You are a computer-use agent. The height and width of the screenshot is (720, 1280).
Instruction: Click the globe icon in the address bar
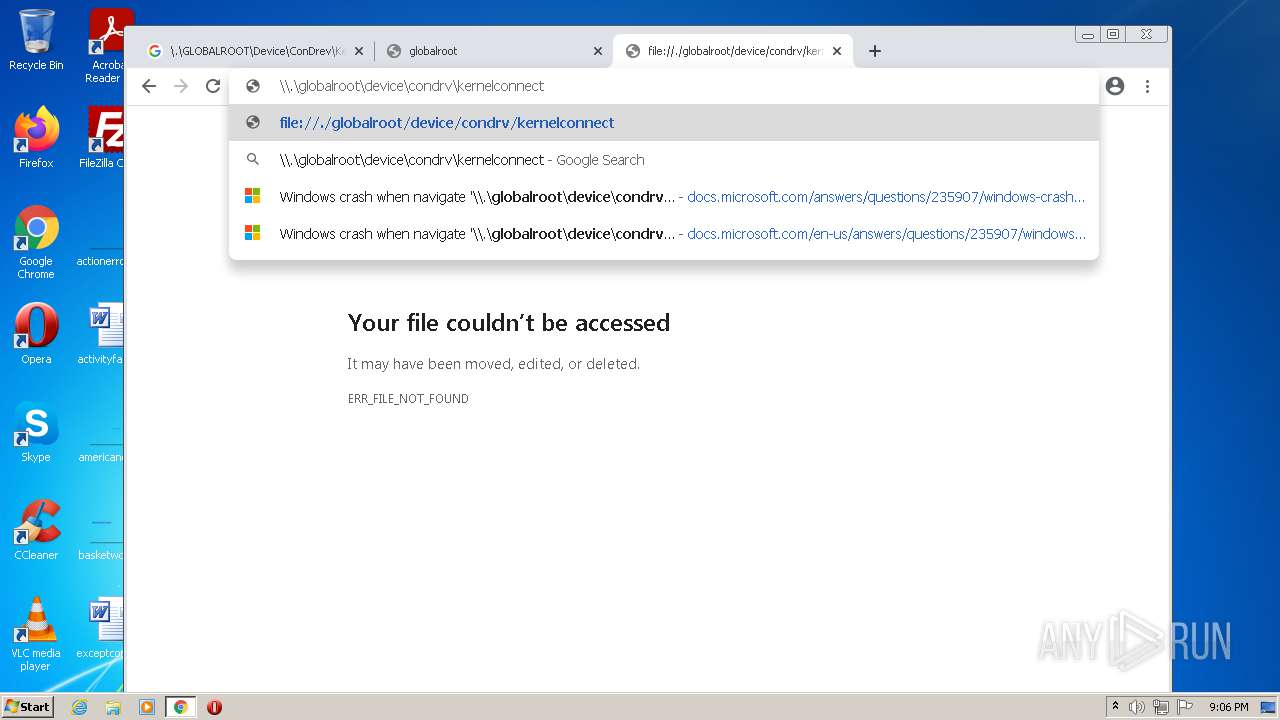(253, 86)
